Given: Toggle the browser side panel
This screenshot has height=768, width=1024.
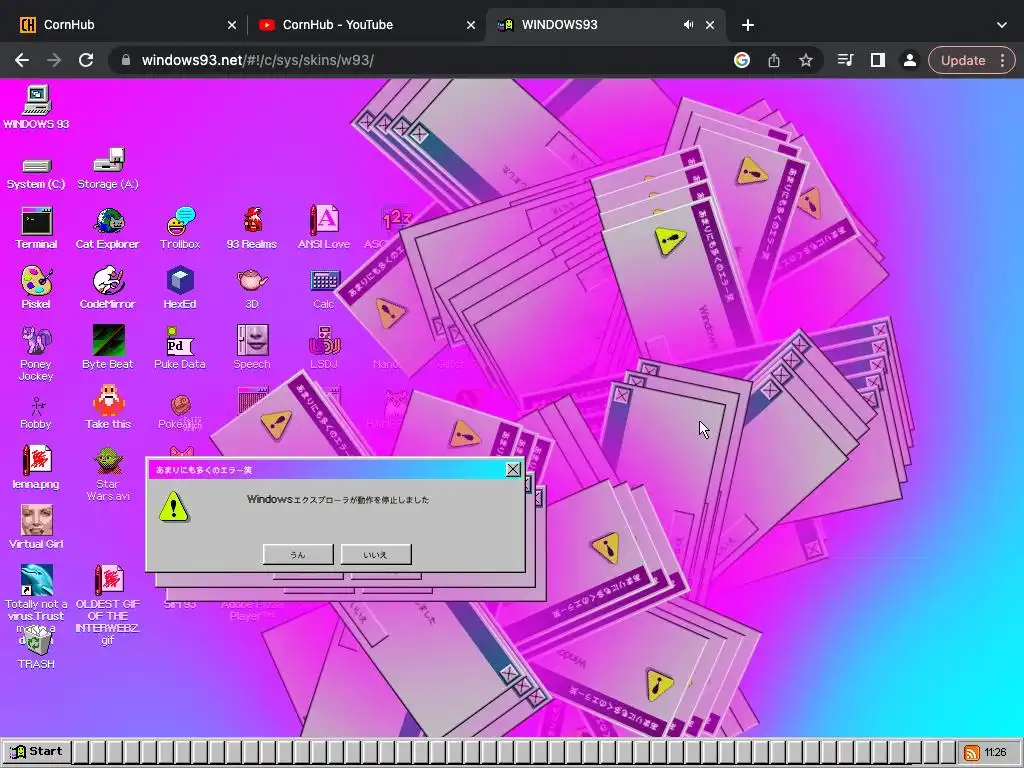Looking at the screenshot, I should pos(878,60).
